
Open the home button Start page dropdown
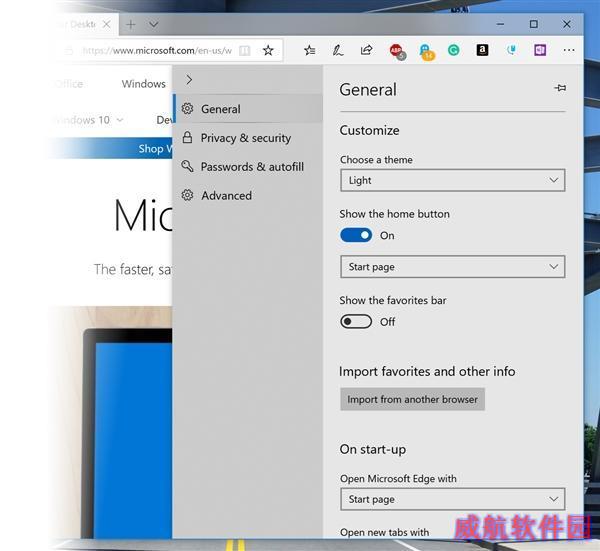coord(452,267)
